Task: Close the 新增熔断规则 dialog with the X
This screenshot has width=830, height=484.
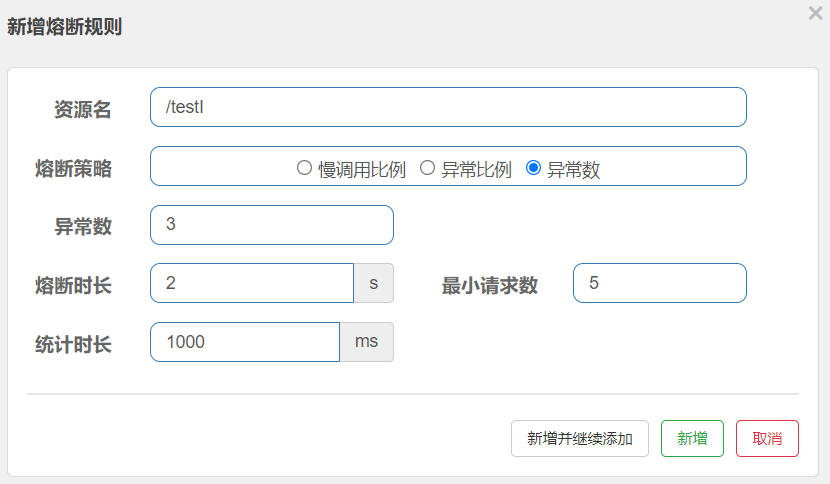Action: click(x=815, y=13)
